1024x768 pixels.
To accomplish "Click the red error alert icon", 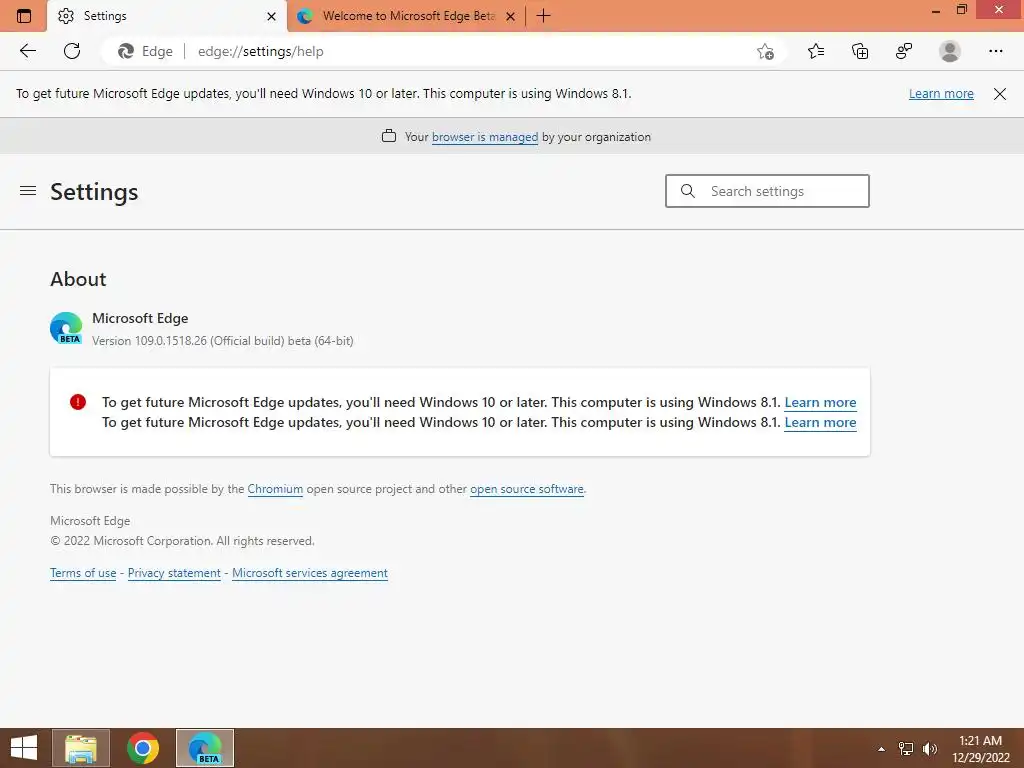I will tap(78, 402).
